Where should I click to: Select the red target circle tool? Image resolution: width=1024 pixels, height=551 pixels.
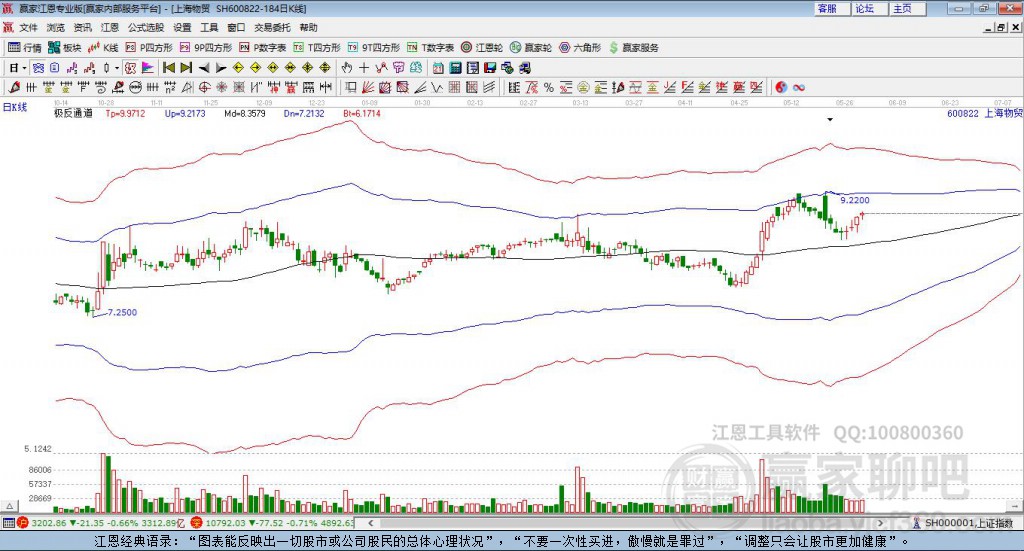[x=204, y=87]
